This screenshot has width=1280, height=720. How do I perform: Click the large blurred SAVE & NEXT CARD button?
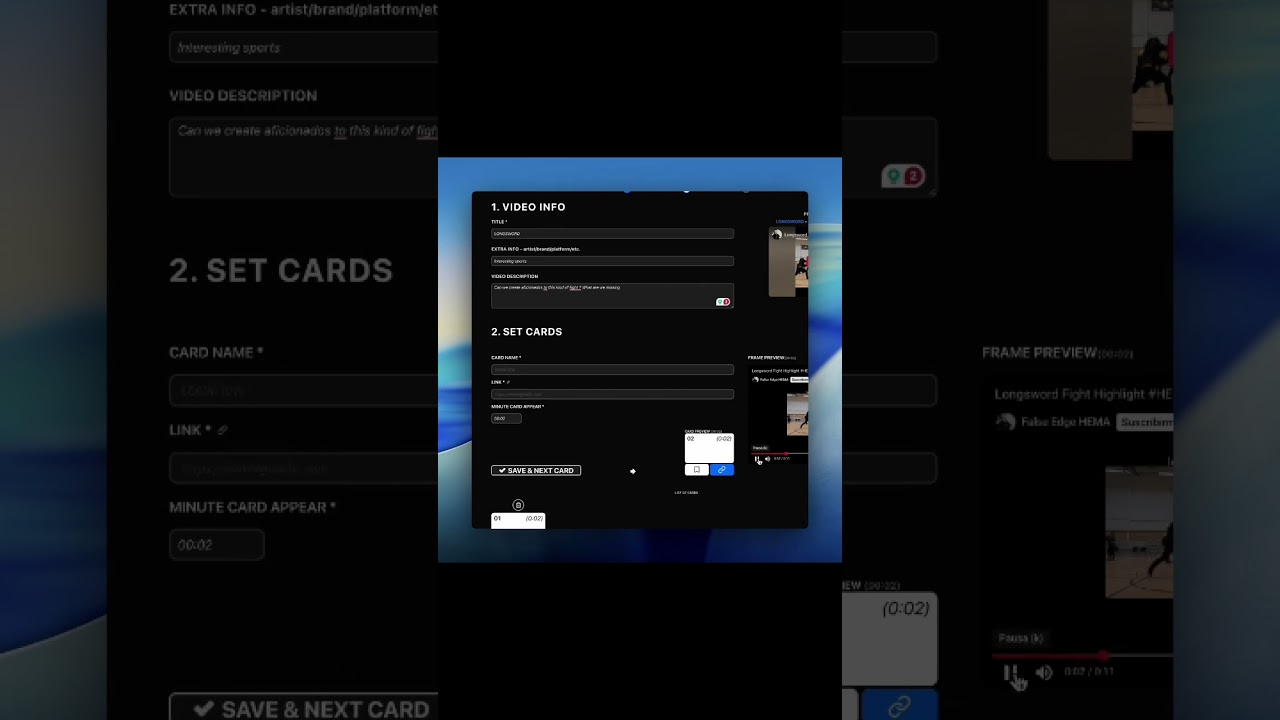pyautogui.click(x=304, y=707)
